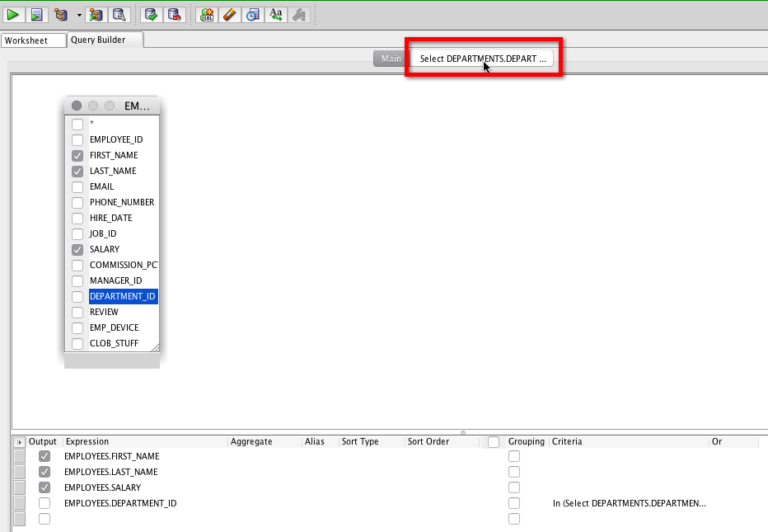Screen dimensions: 768x532
Task: Switch to the Worksheet tab
Action: [x=33, y=40]
